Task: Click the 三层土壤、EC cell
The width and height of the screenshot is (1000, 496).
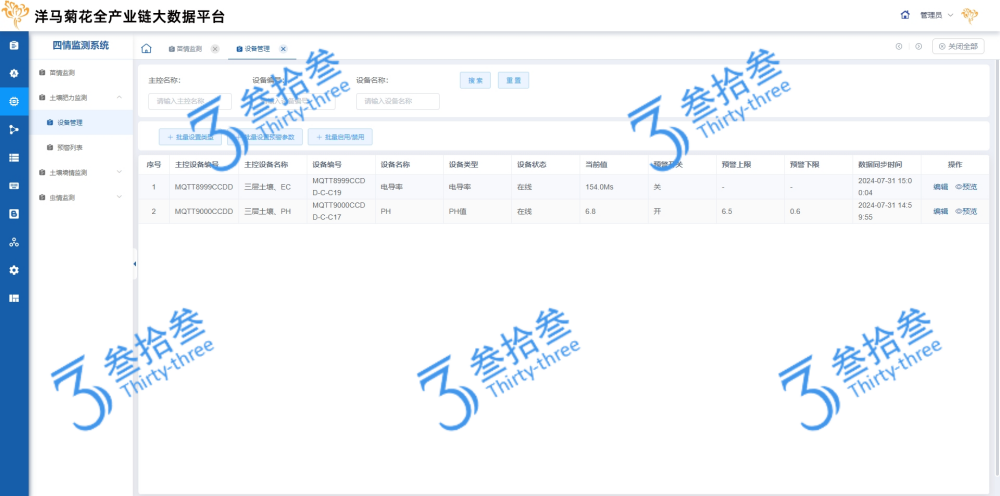Action: pos(267,187)
